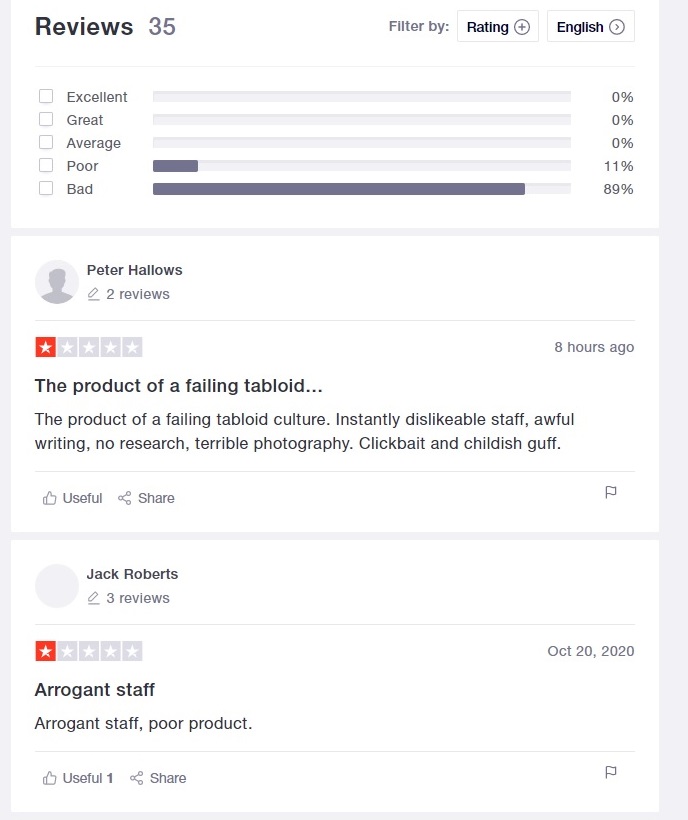Enable the Excellent rating checkbox
This screenshot has width=688, height=820.
click(46, 96)
